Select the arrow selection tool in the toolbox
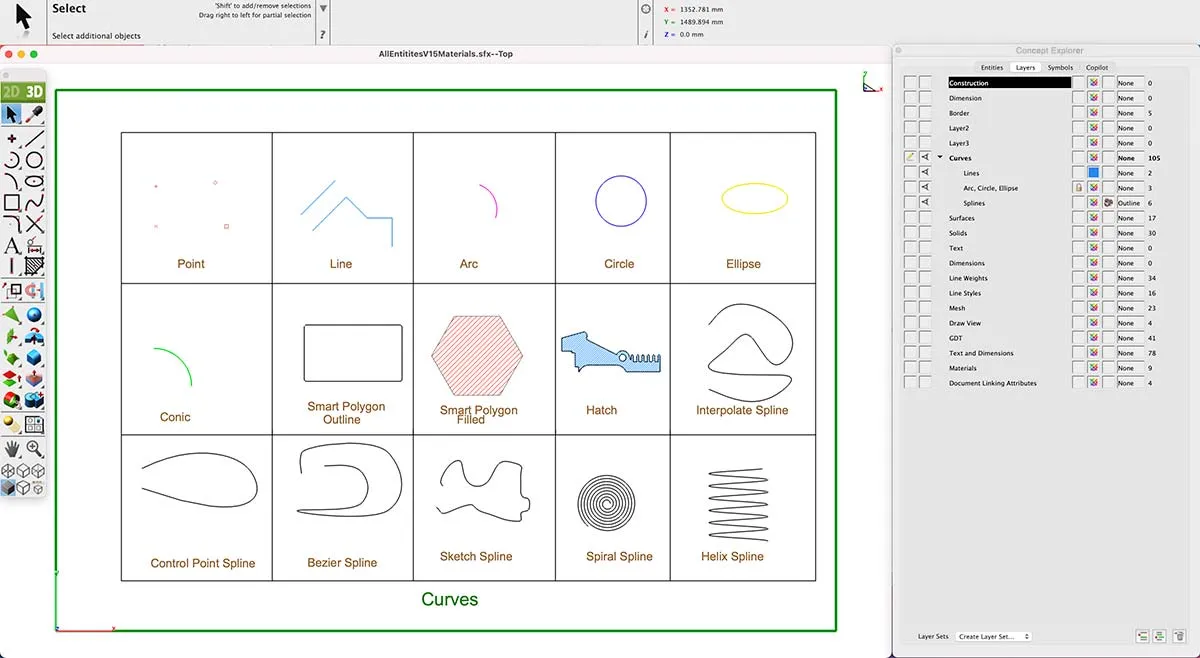 [12, 114]
